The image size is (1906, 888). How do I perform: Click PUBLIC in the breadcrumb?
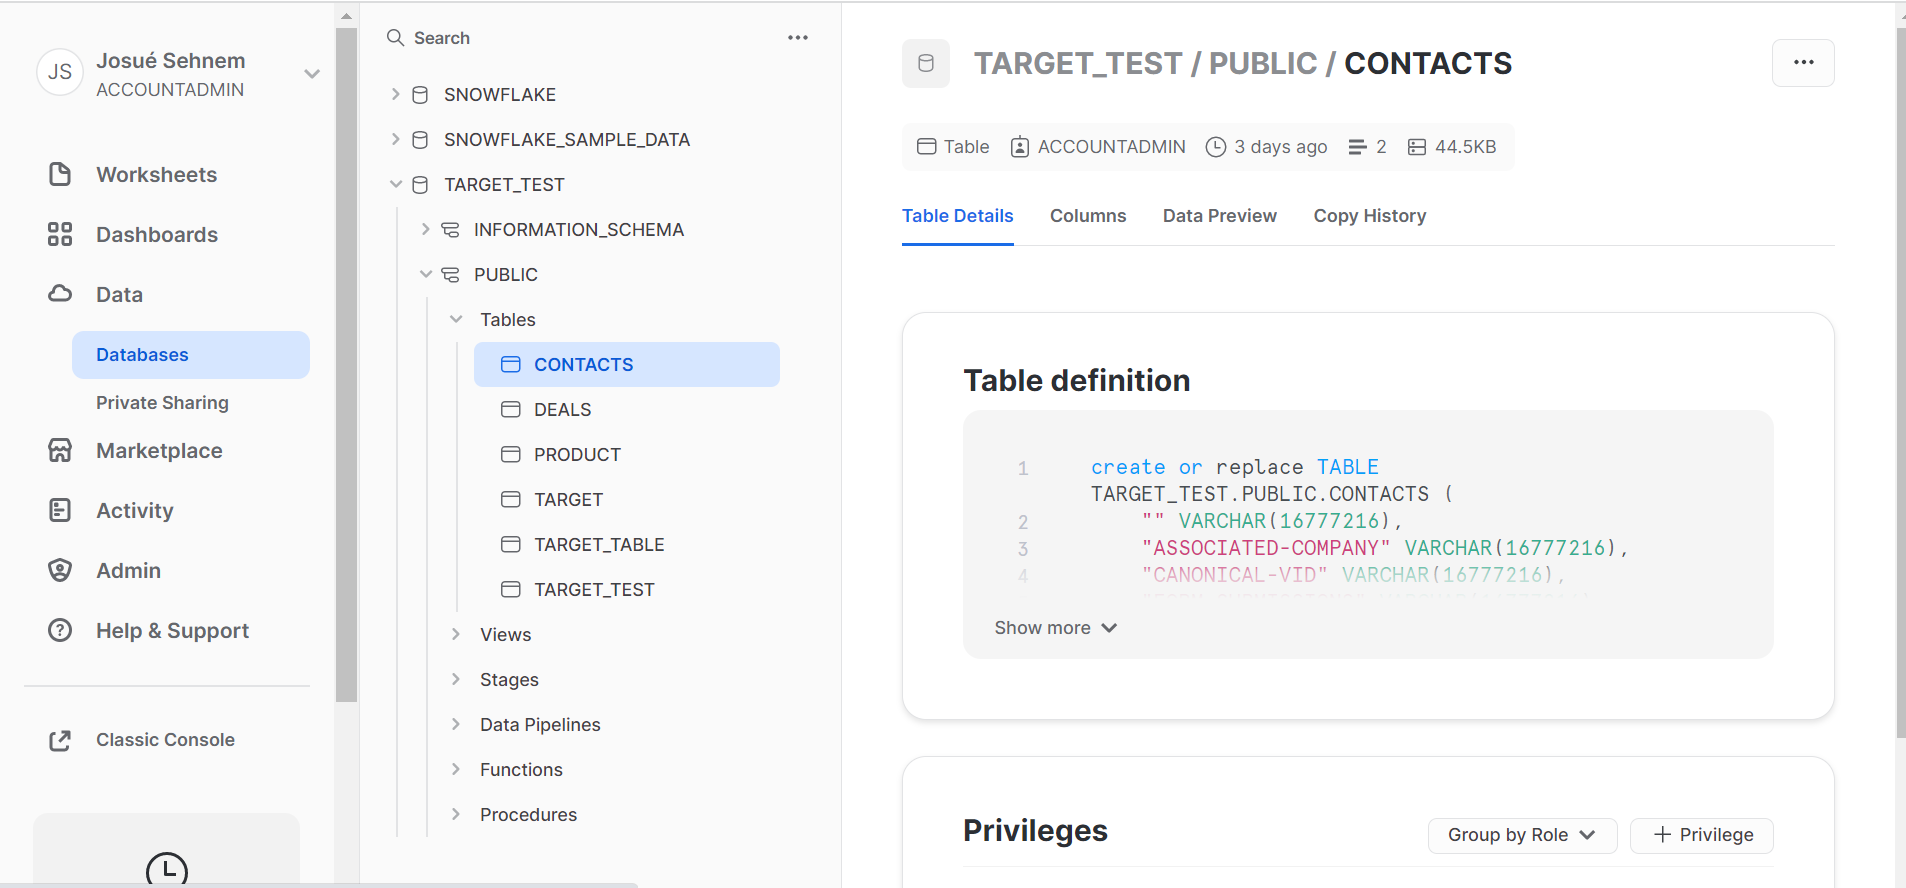(1262, 63)
